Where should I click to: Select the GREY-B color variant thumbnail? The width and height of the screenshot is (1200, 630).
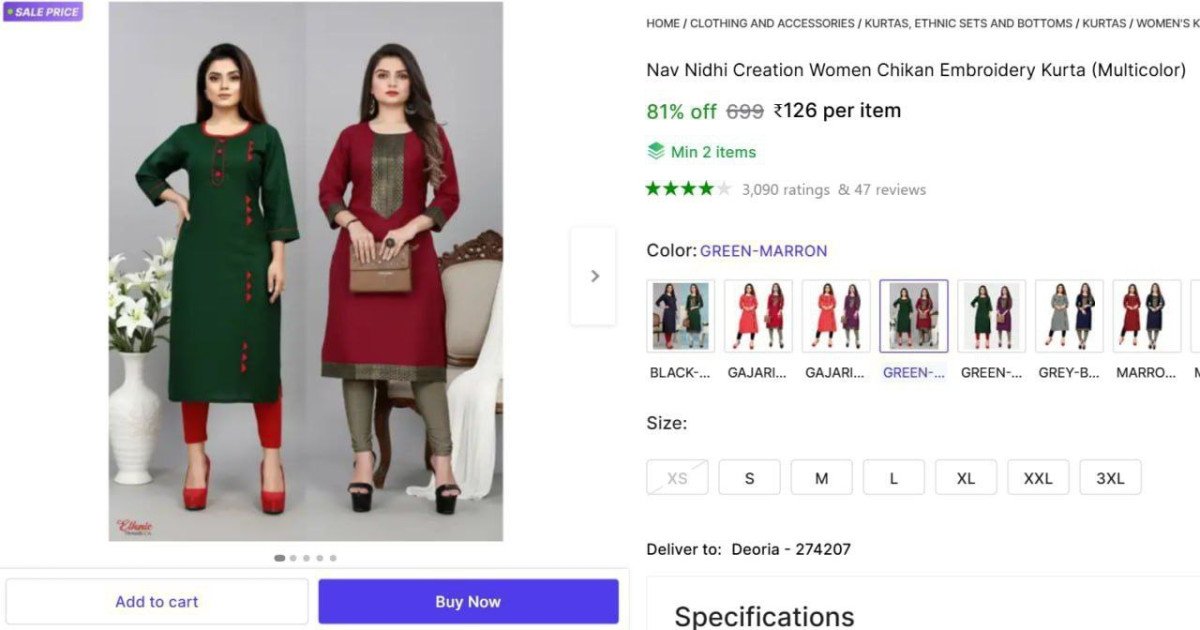1069,316
